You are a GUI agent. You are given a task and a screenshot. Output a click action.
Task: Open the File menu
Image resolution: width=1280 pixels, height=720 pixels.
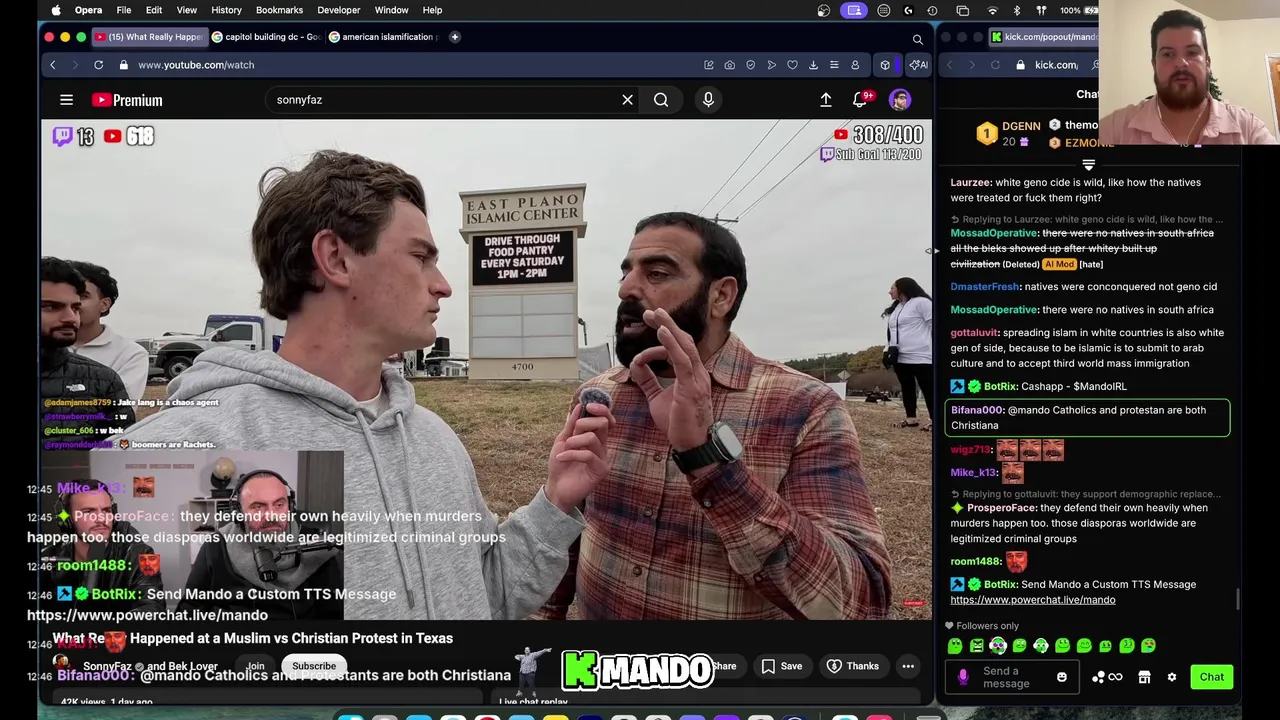(124, 10)
